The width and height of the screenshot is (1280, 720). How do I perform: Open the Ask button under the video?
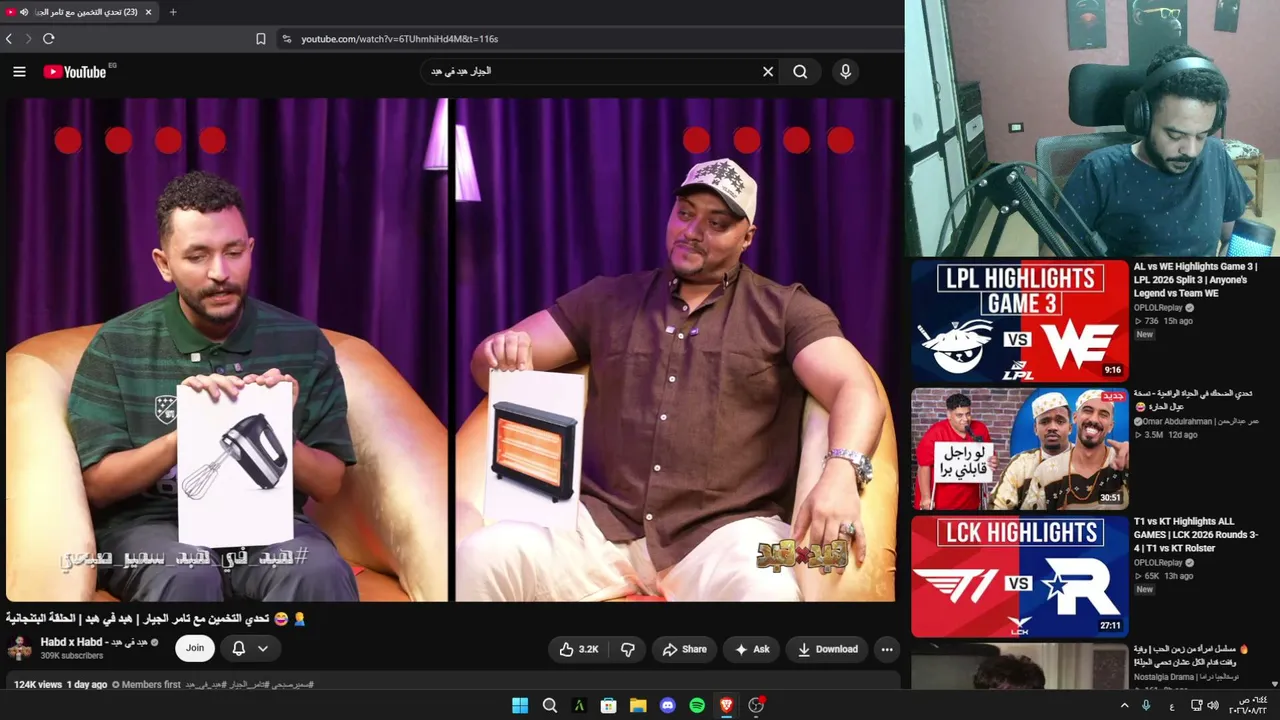pyautogui.click(x=751, y=649)
